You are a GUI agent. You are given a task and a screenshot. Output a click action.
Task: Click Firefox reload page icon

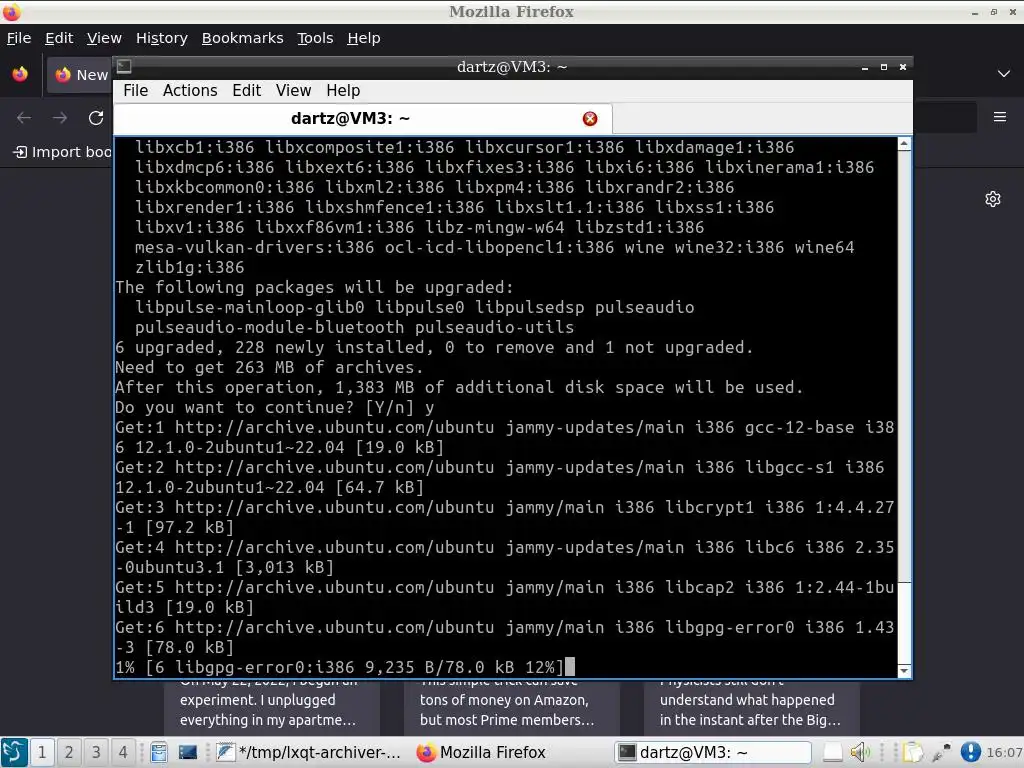[x=96, y=118]
